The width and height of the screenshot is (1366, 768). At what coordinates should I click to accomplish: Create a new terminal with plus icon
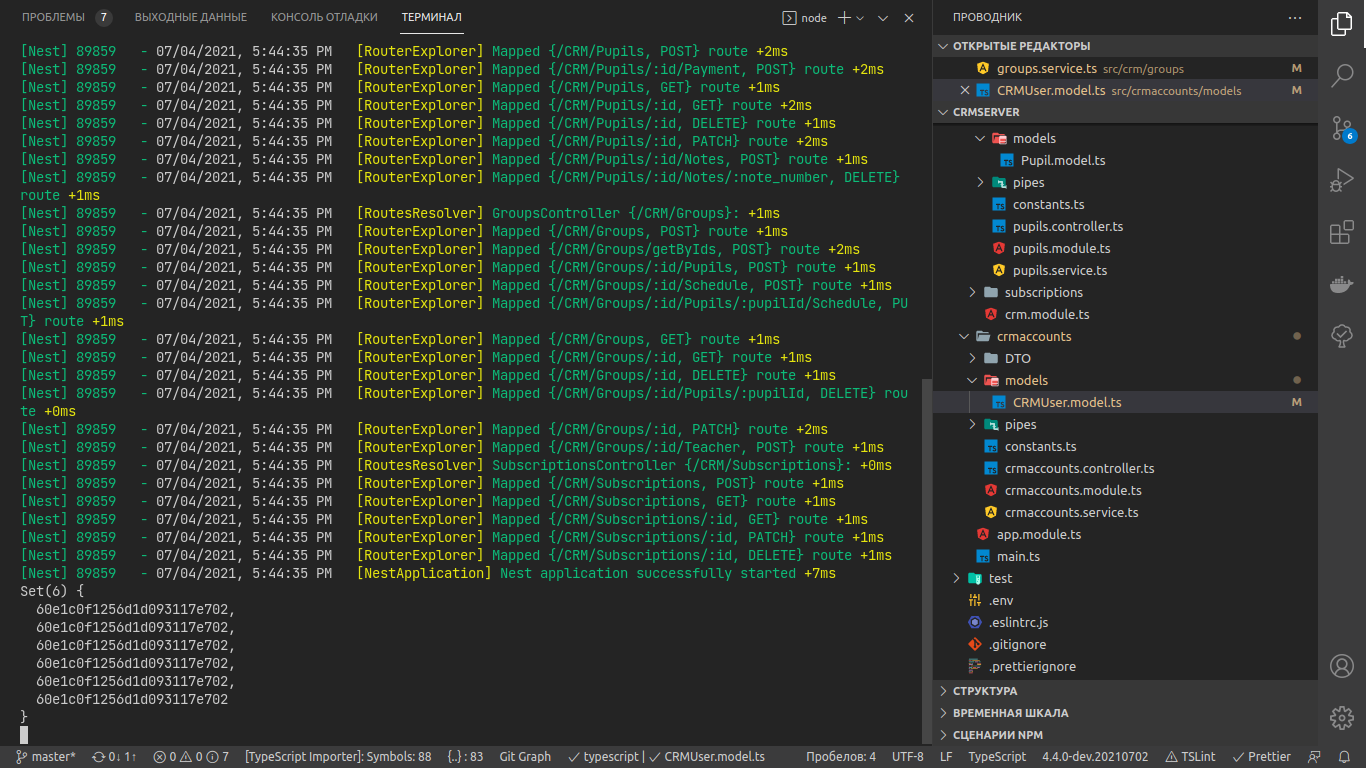tap(844, 18)
